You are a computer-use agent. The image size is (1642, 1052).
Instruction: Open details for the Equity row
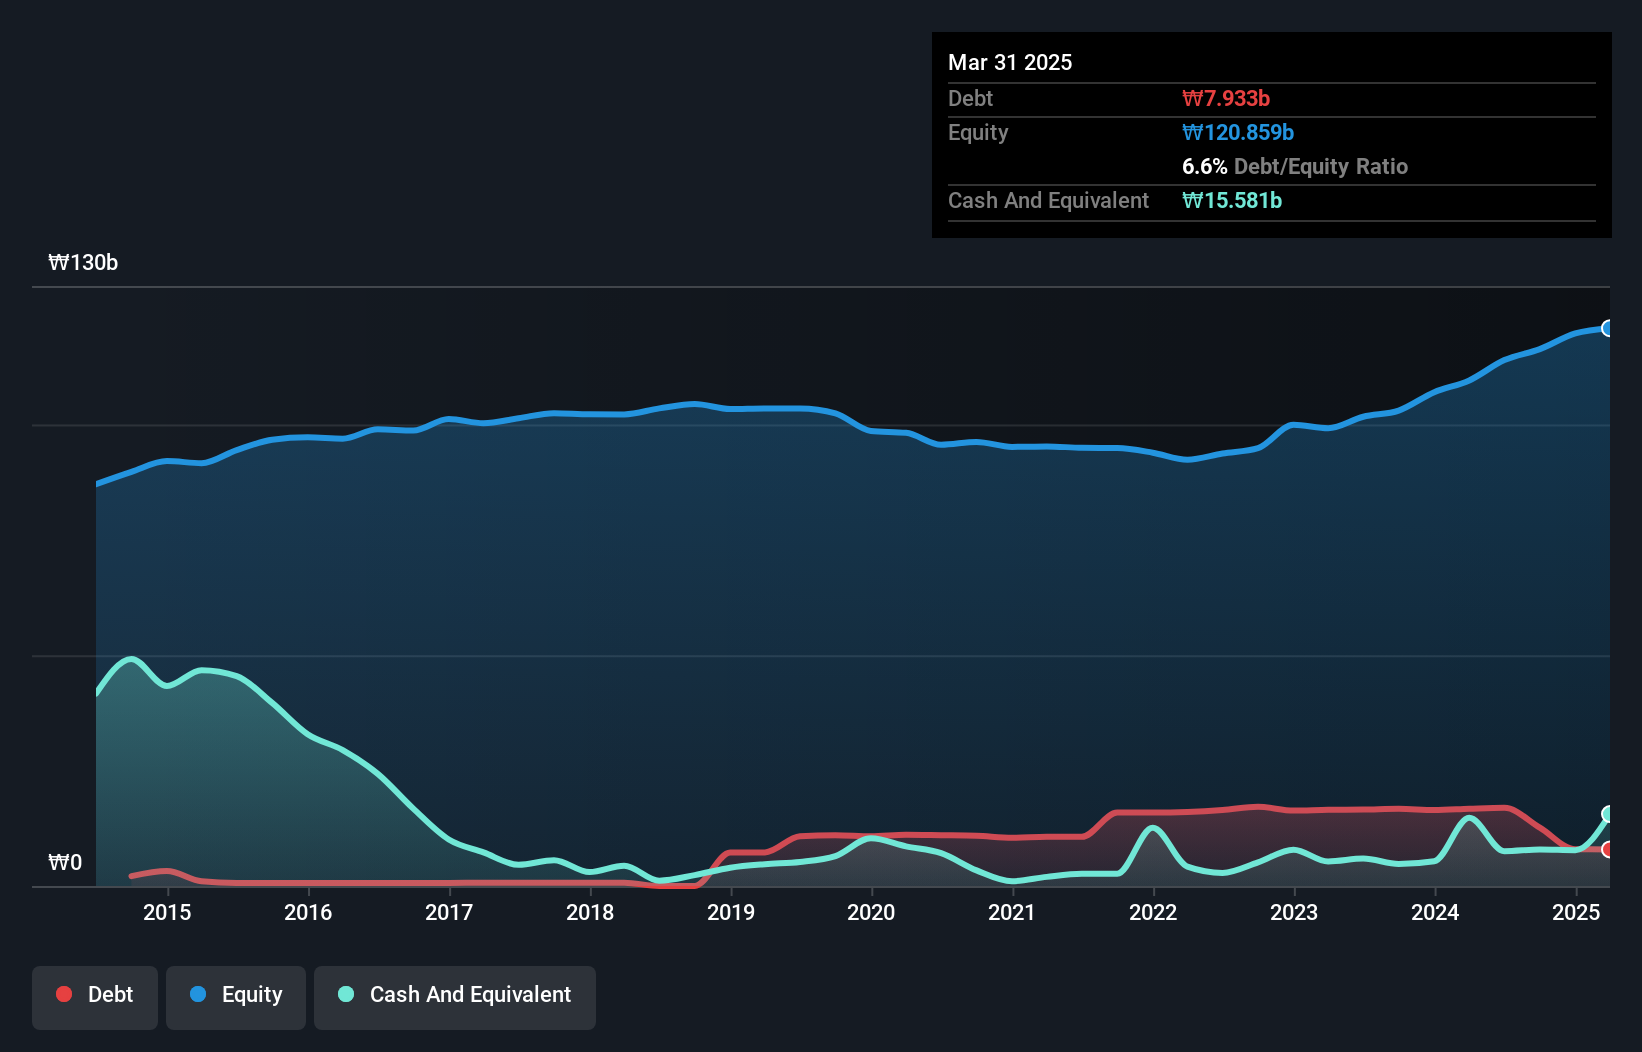977,132
